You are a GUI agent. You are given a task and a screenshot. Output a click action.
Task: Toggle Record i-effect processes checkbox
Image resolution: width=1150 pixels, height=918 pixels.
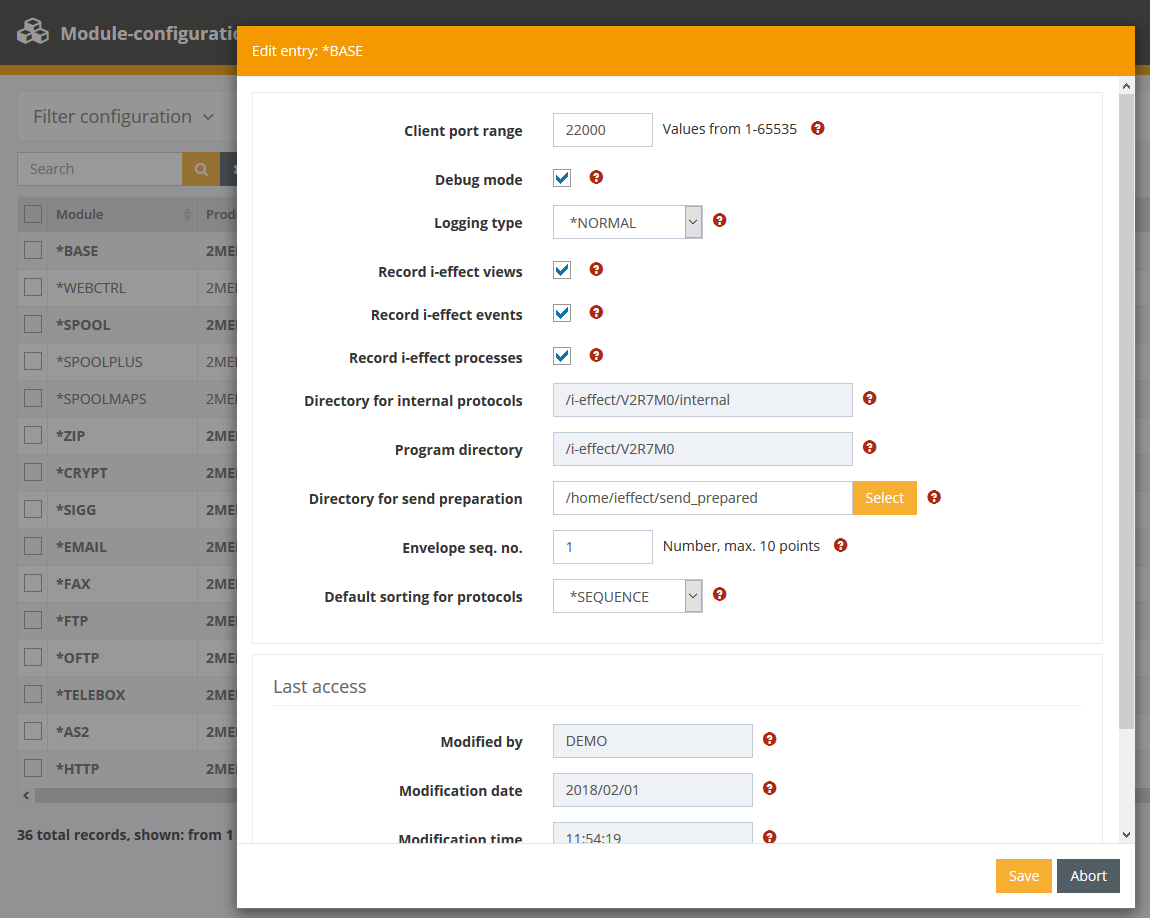tap(562, 357)
